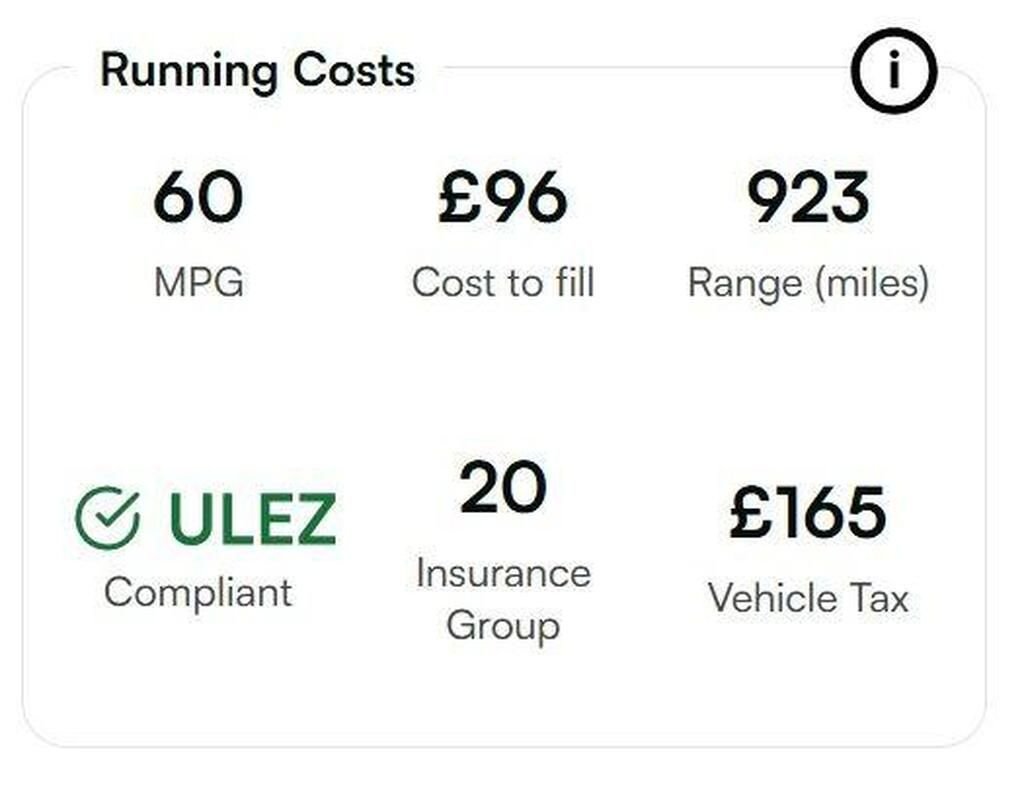Click the pound sign before 96
Screen dimensions: 1024x787
click(x=458, y=197)
